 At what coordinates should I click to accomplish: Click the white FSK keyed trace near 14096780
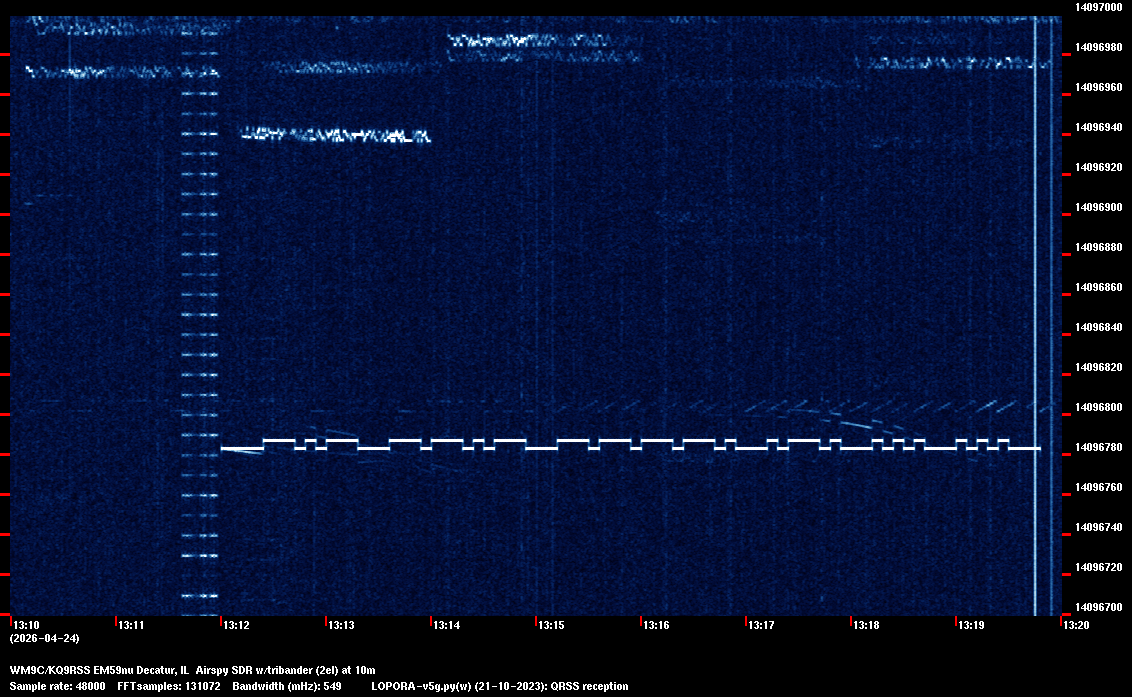point(630,446)
